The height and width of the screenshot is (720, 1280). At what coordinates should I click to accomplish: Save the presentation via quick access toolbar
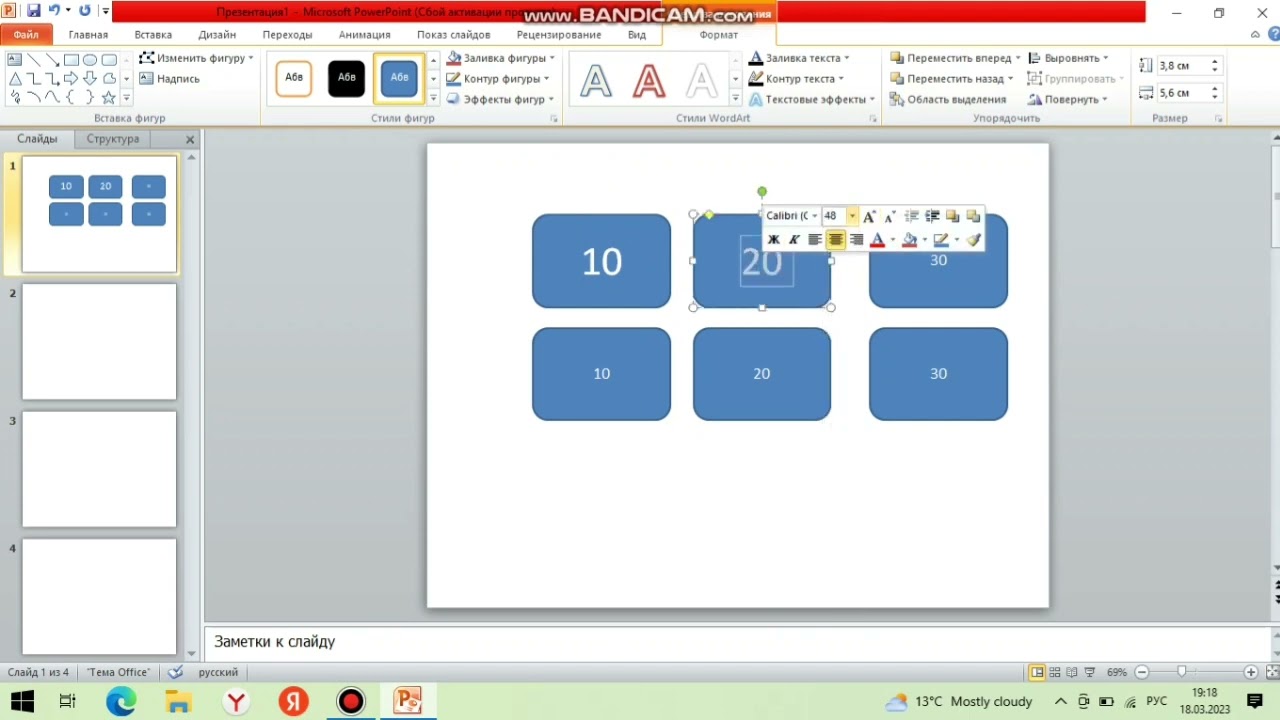click(33, 11)
